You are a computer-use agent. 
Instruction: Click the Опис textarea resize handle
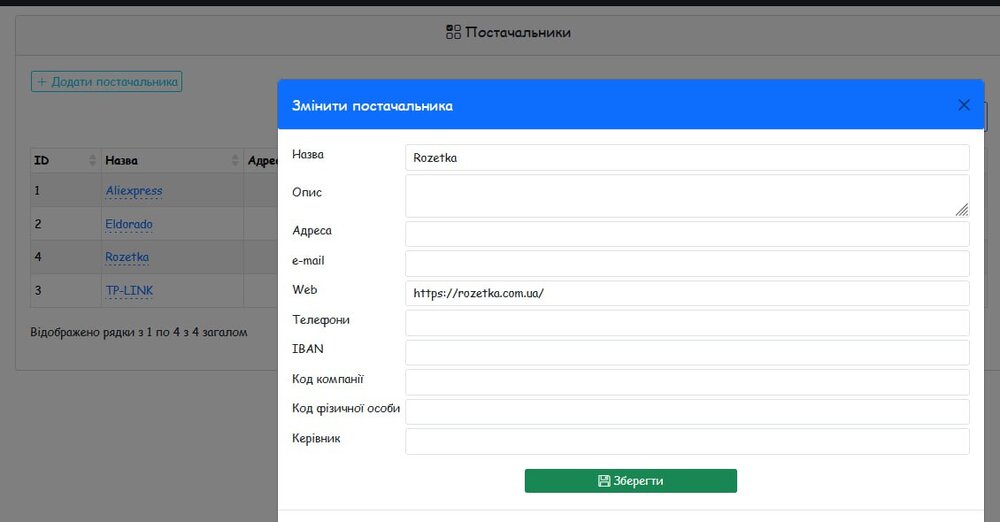pyautogui.click(x=961, y=209)
